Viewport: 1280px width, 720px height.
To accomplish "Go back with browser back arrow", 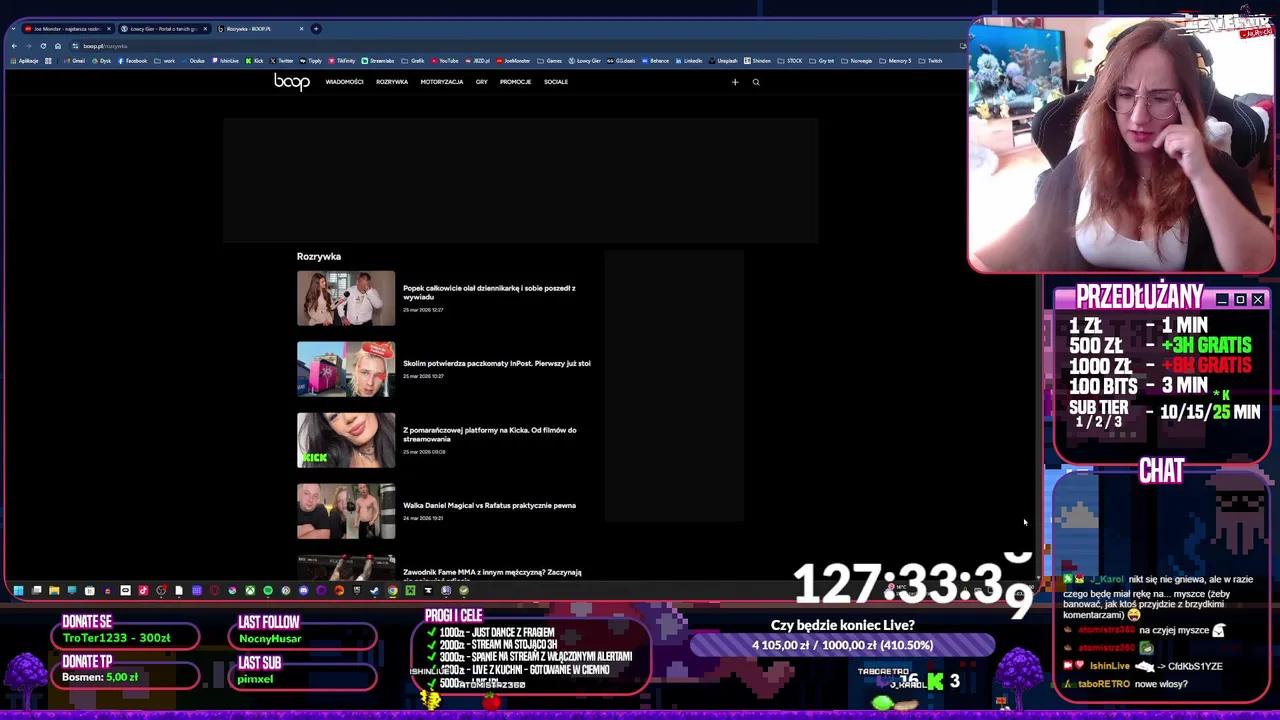I will click(x=14, y=46).
